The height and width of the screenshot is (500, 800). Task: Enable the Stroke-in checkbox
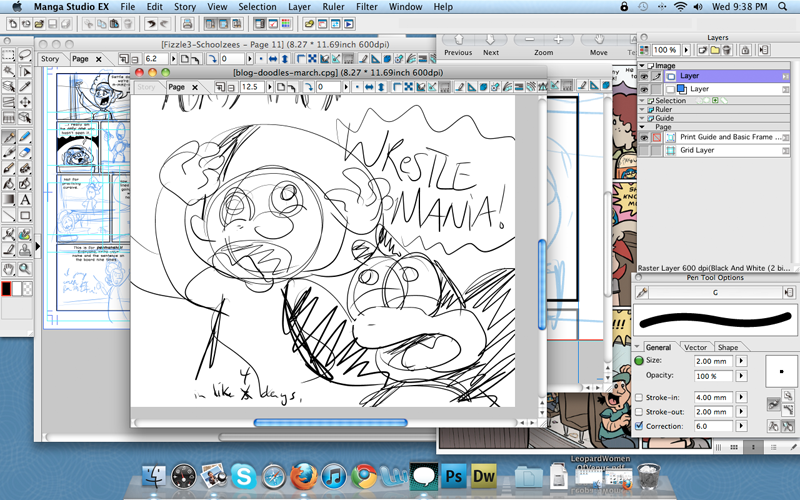pyautogui.click(x=639, y=397)
